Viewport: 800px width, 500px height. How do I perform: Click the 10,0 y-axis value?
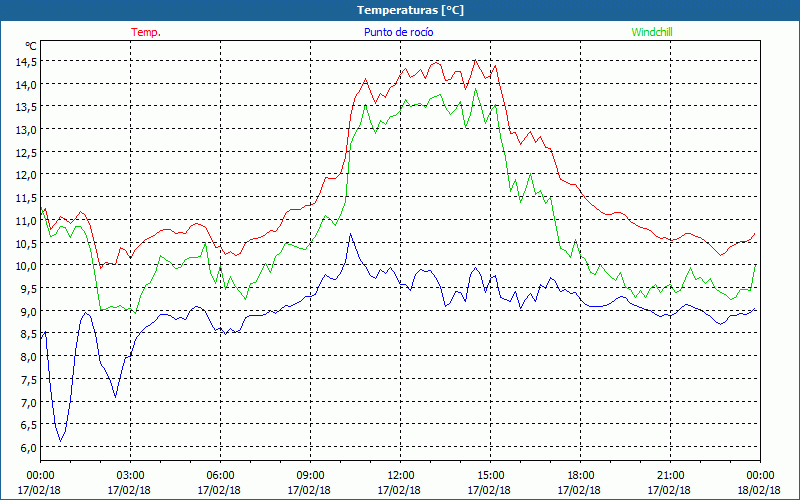pos(27,266)
